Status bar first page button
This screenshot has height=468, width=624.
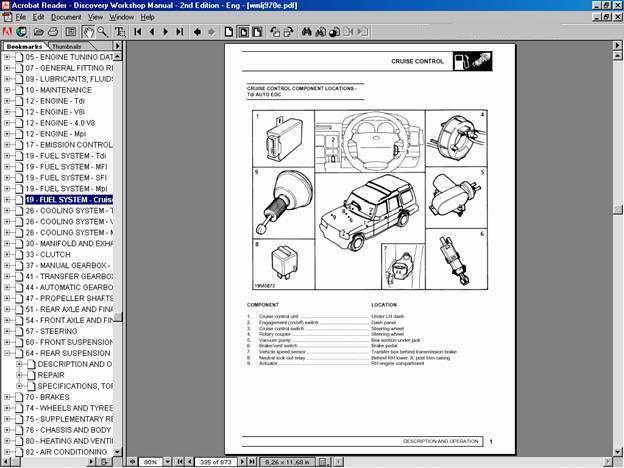coord(180,462)
